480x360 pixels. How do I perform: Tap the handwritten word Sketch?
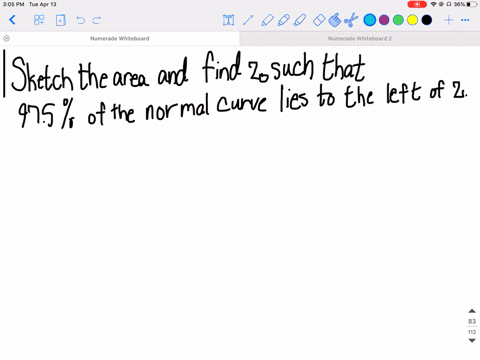tap(42, 74)
